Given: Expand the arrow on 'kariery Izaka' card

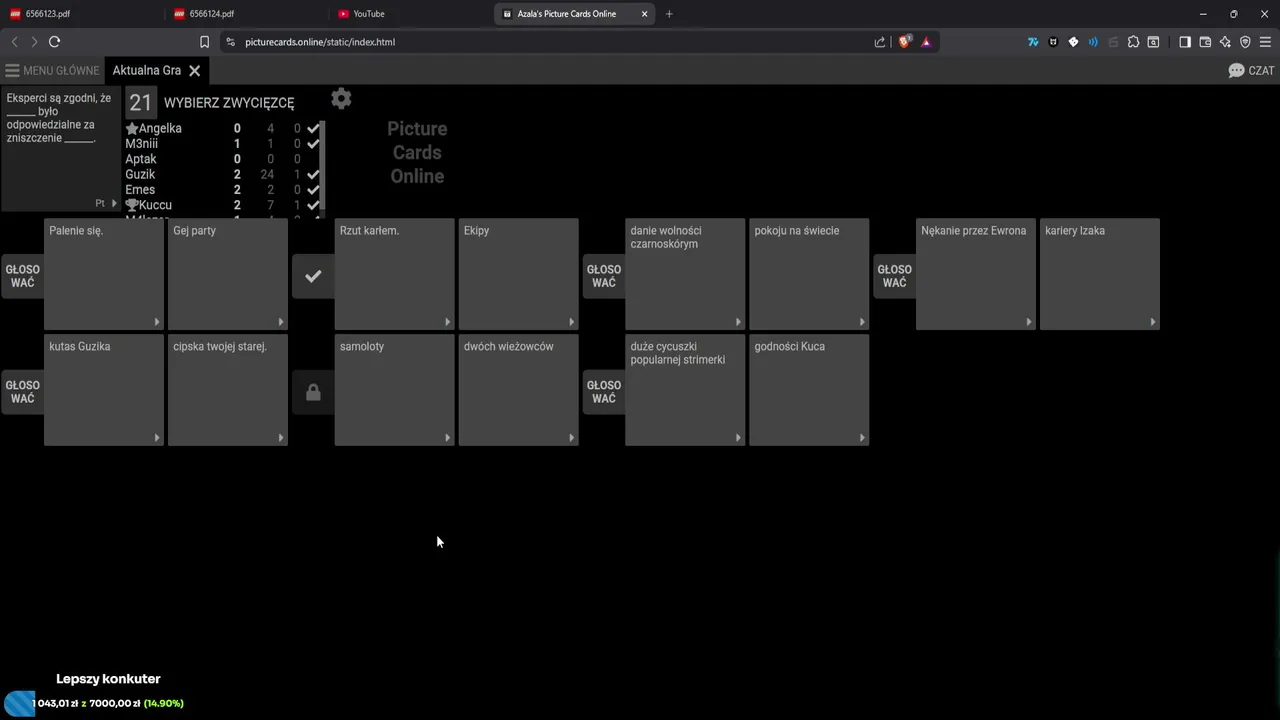Looking at the screenshot, I should [1153, 322].
